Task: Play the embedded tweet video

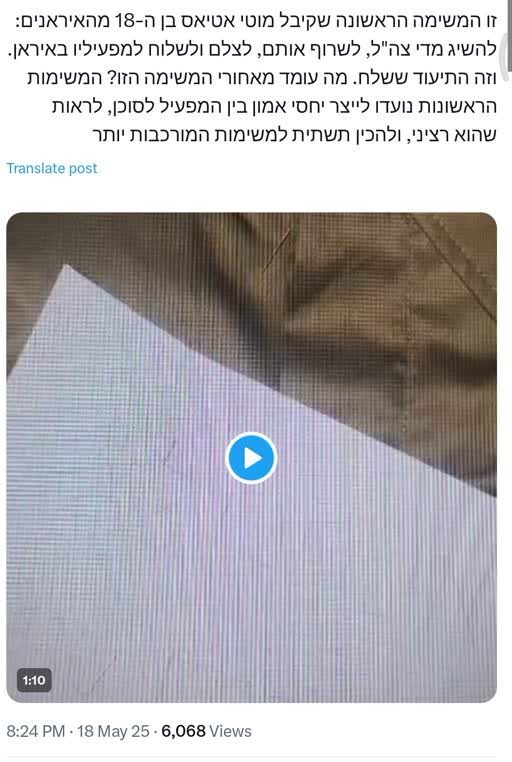Action: (x=251, y=458)
